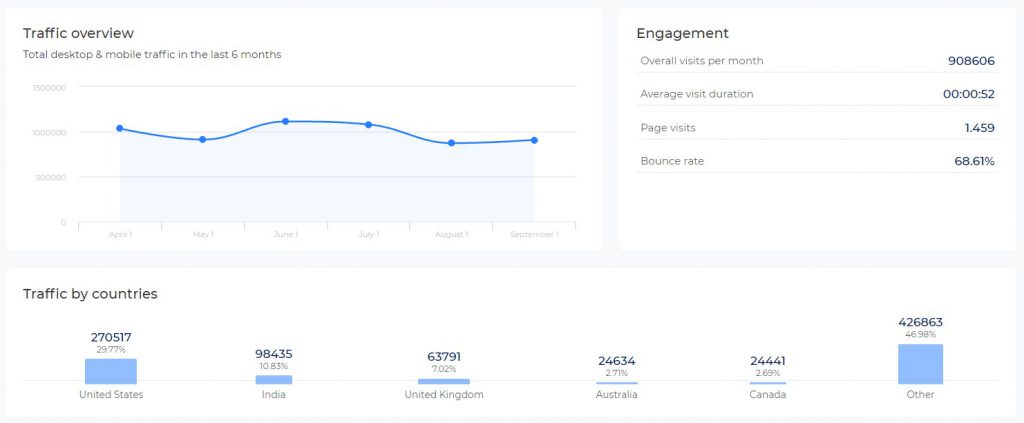Image resolution: width=1024 pixels, height=423 pixels.
Task: Click the India count 98435
Action: pos(274,354)
